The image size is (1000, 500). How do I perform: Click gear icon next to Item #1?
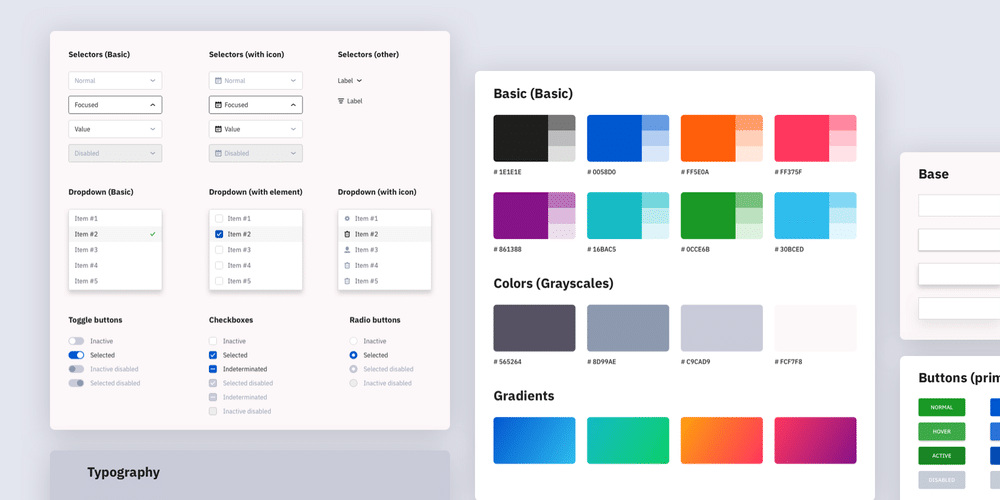[347, 218]
